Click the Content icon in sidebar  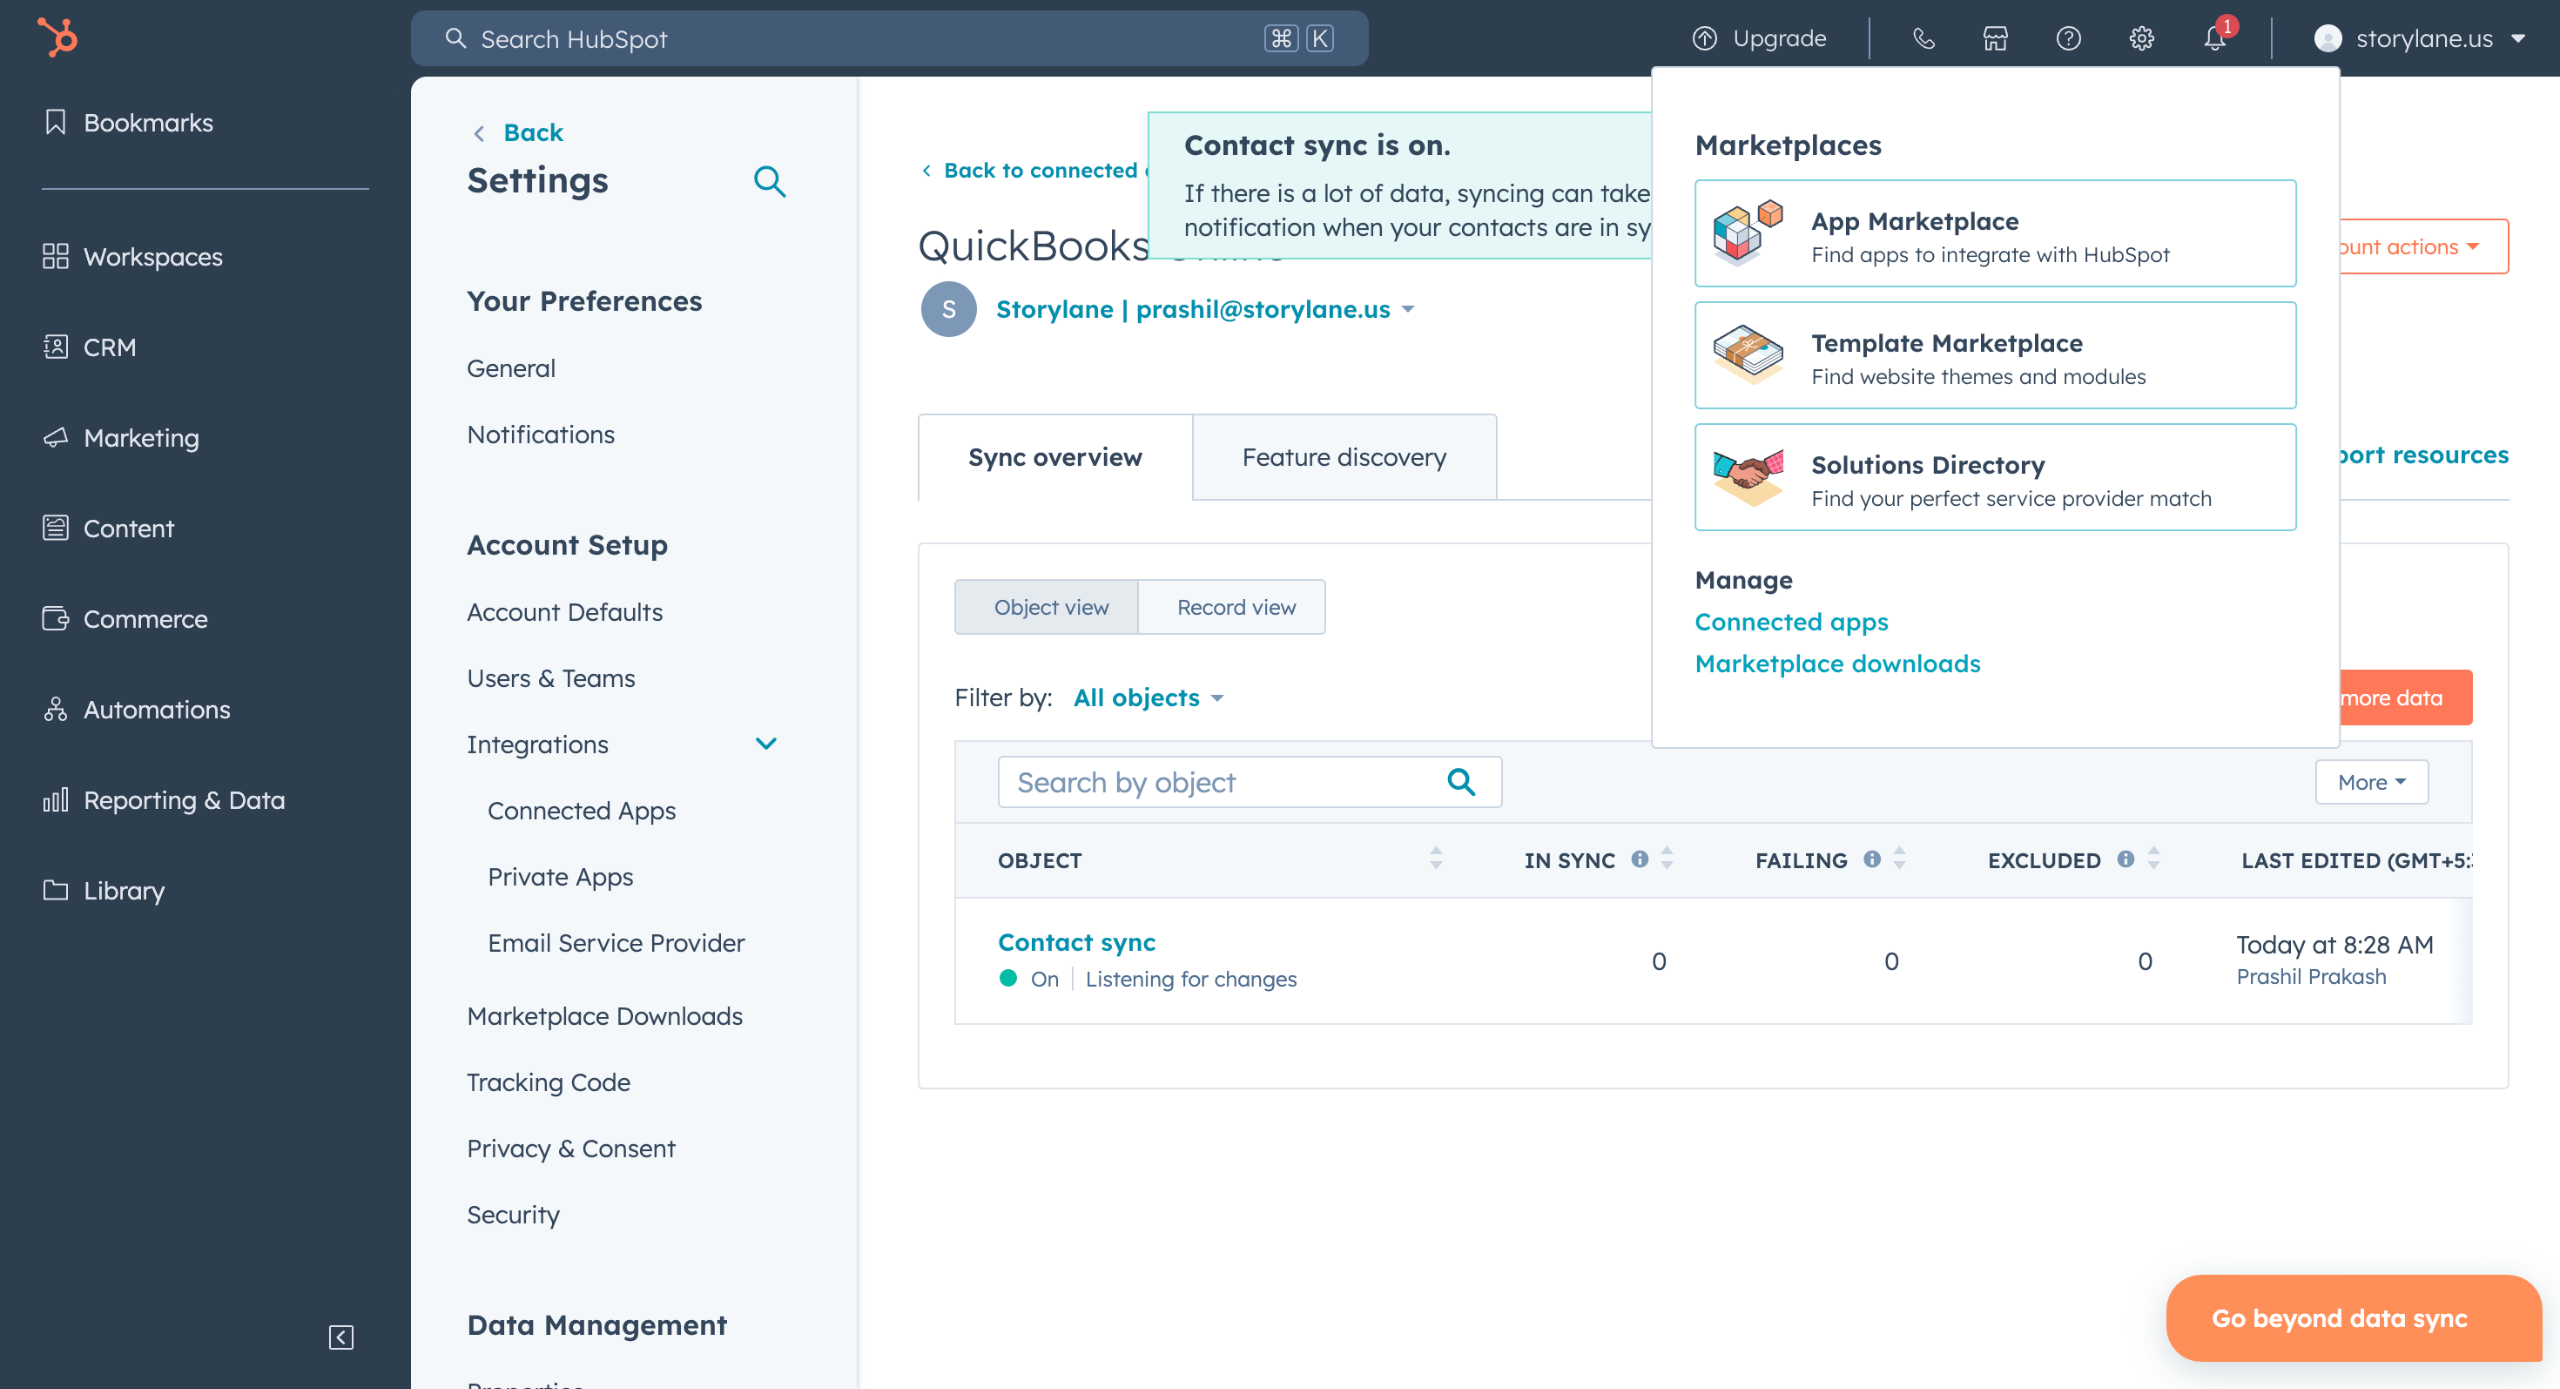pyautogui.click(x=56, y=528)
